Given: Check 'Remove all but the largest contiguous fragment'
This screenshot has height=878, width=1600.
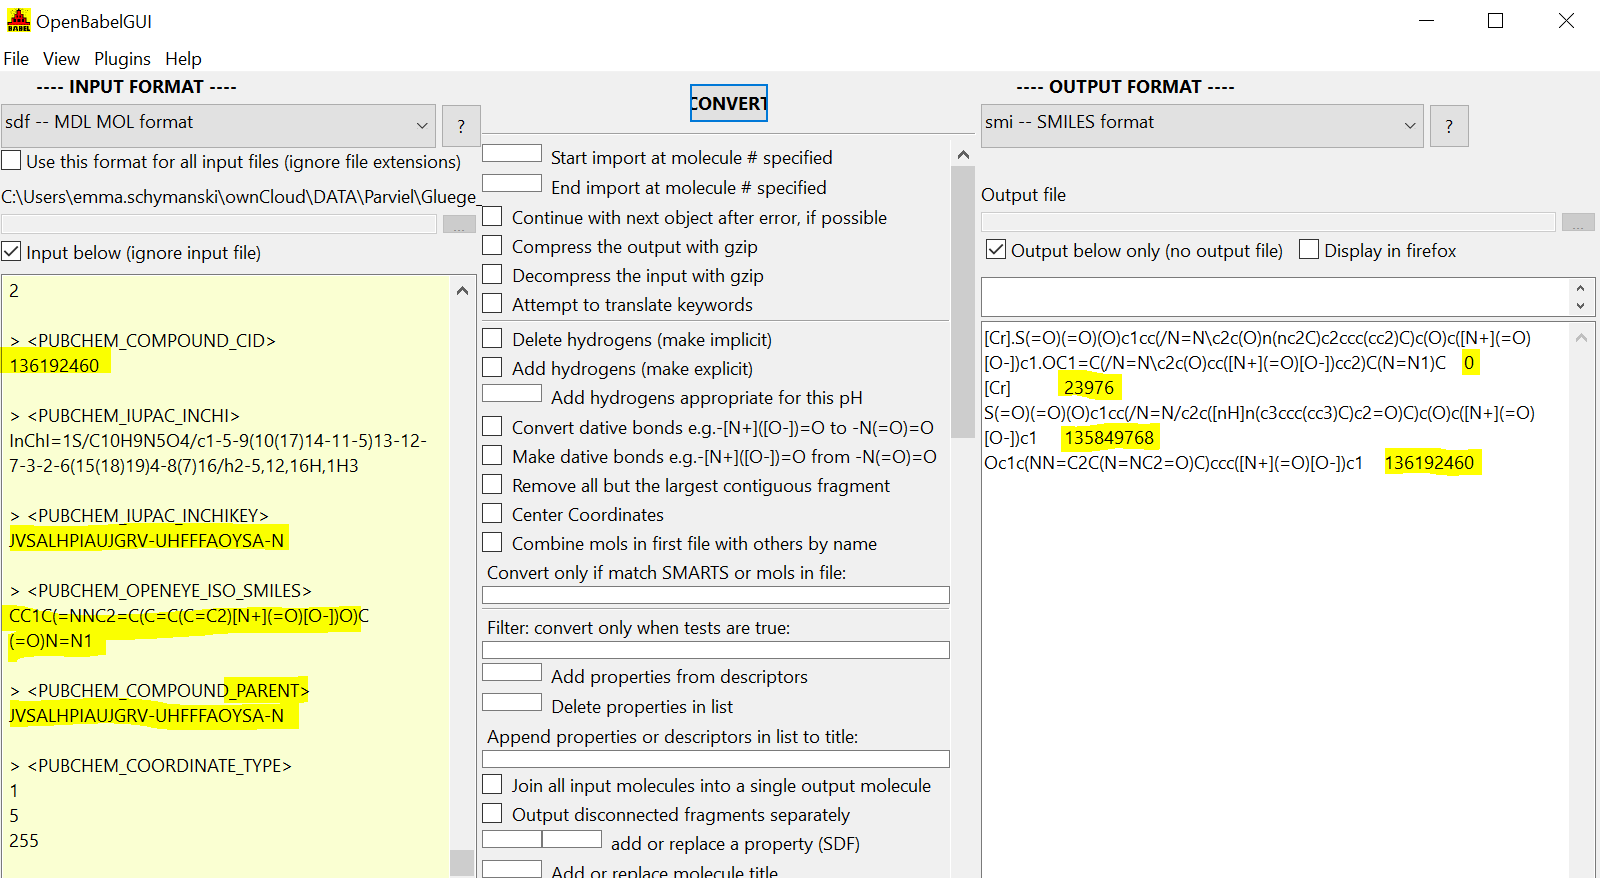Looking at the screenshot, I should point(492,484).
